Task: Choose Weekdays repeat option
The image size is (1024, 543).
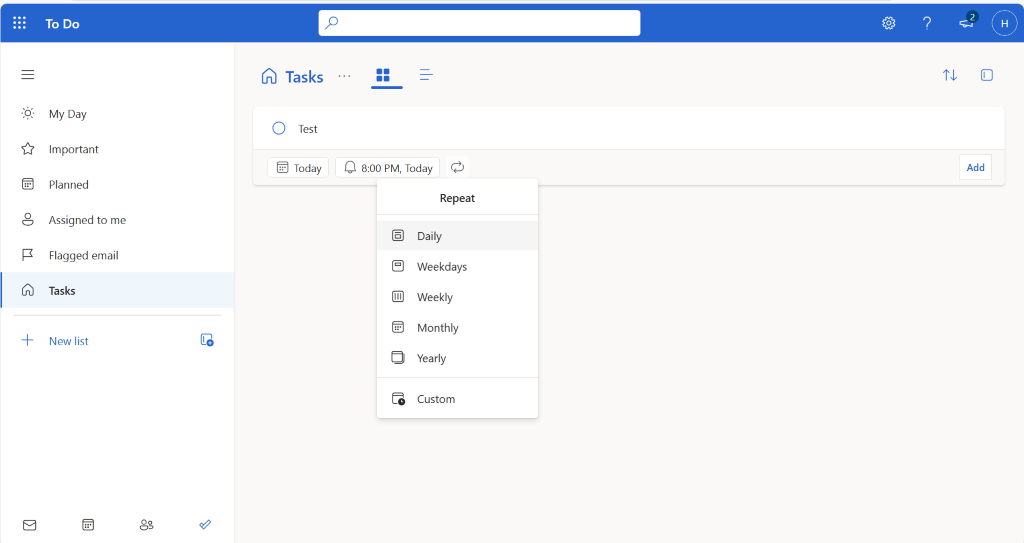Action: tap(457, 266)
